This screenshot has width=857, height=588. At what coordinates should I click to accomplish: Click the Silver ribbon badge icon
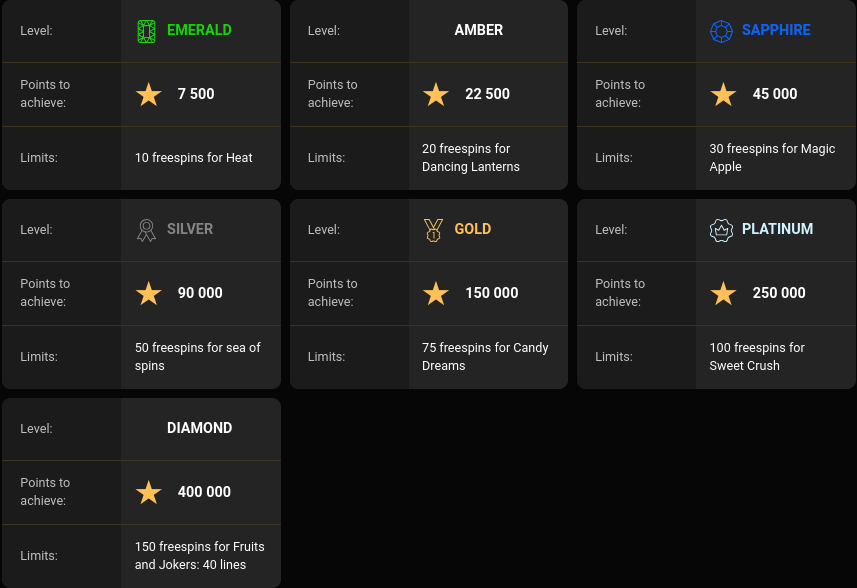[147, 230]
